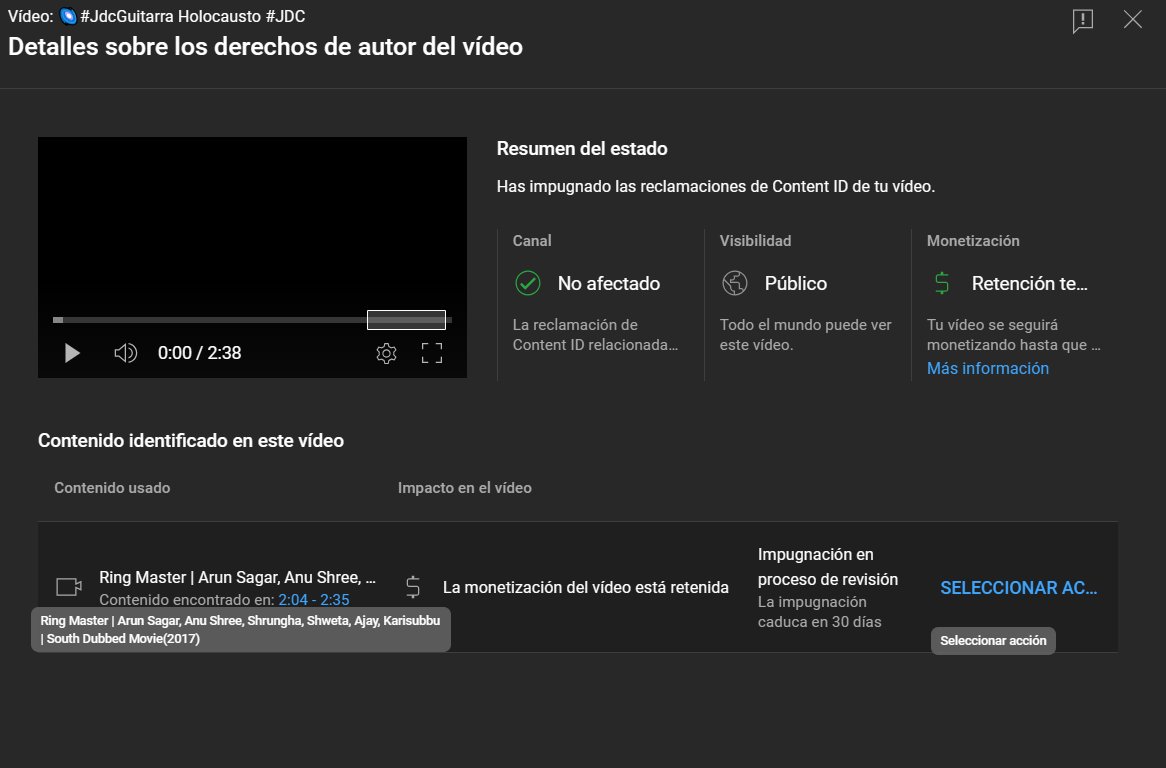Close the copyright details dialog
This screenshot has width=1166, height=768.
(1133, 19)
